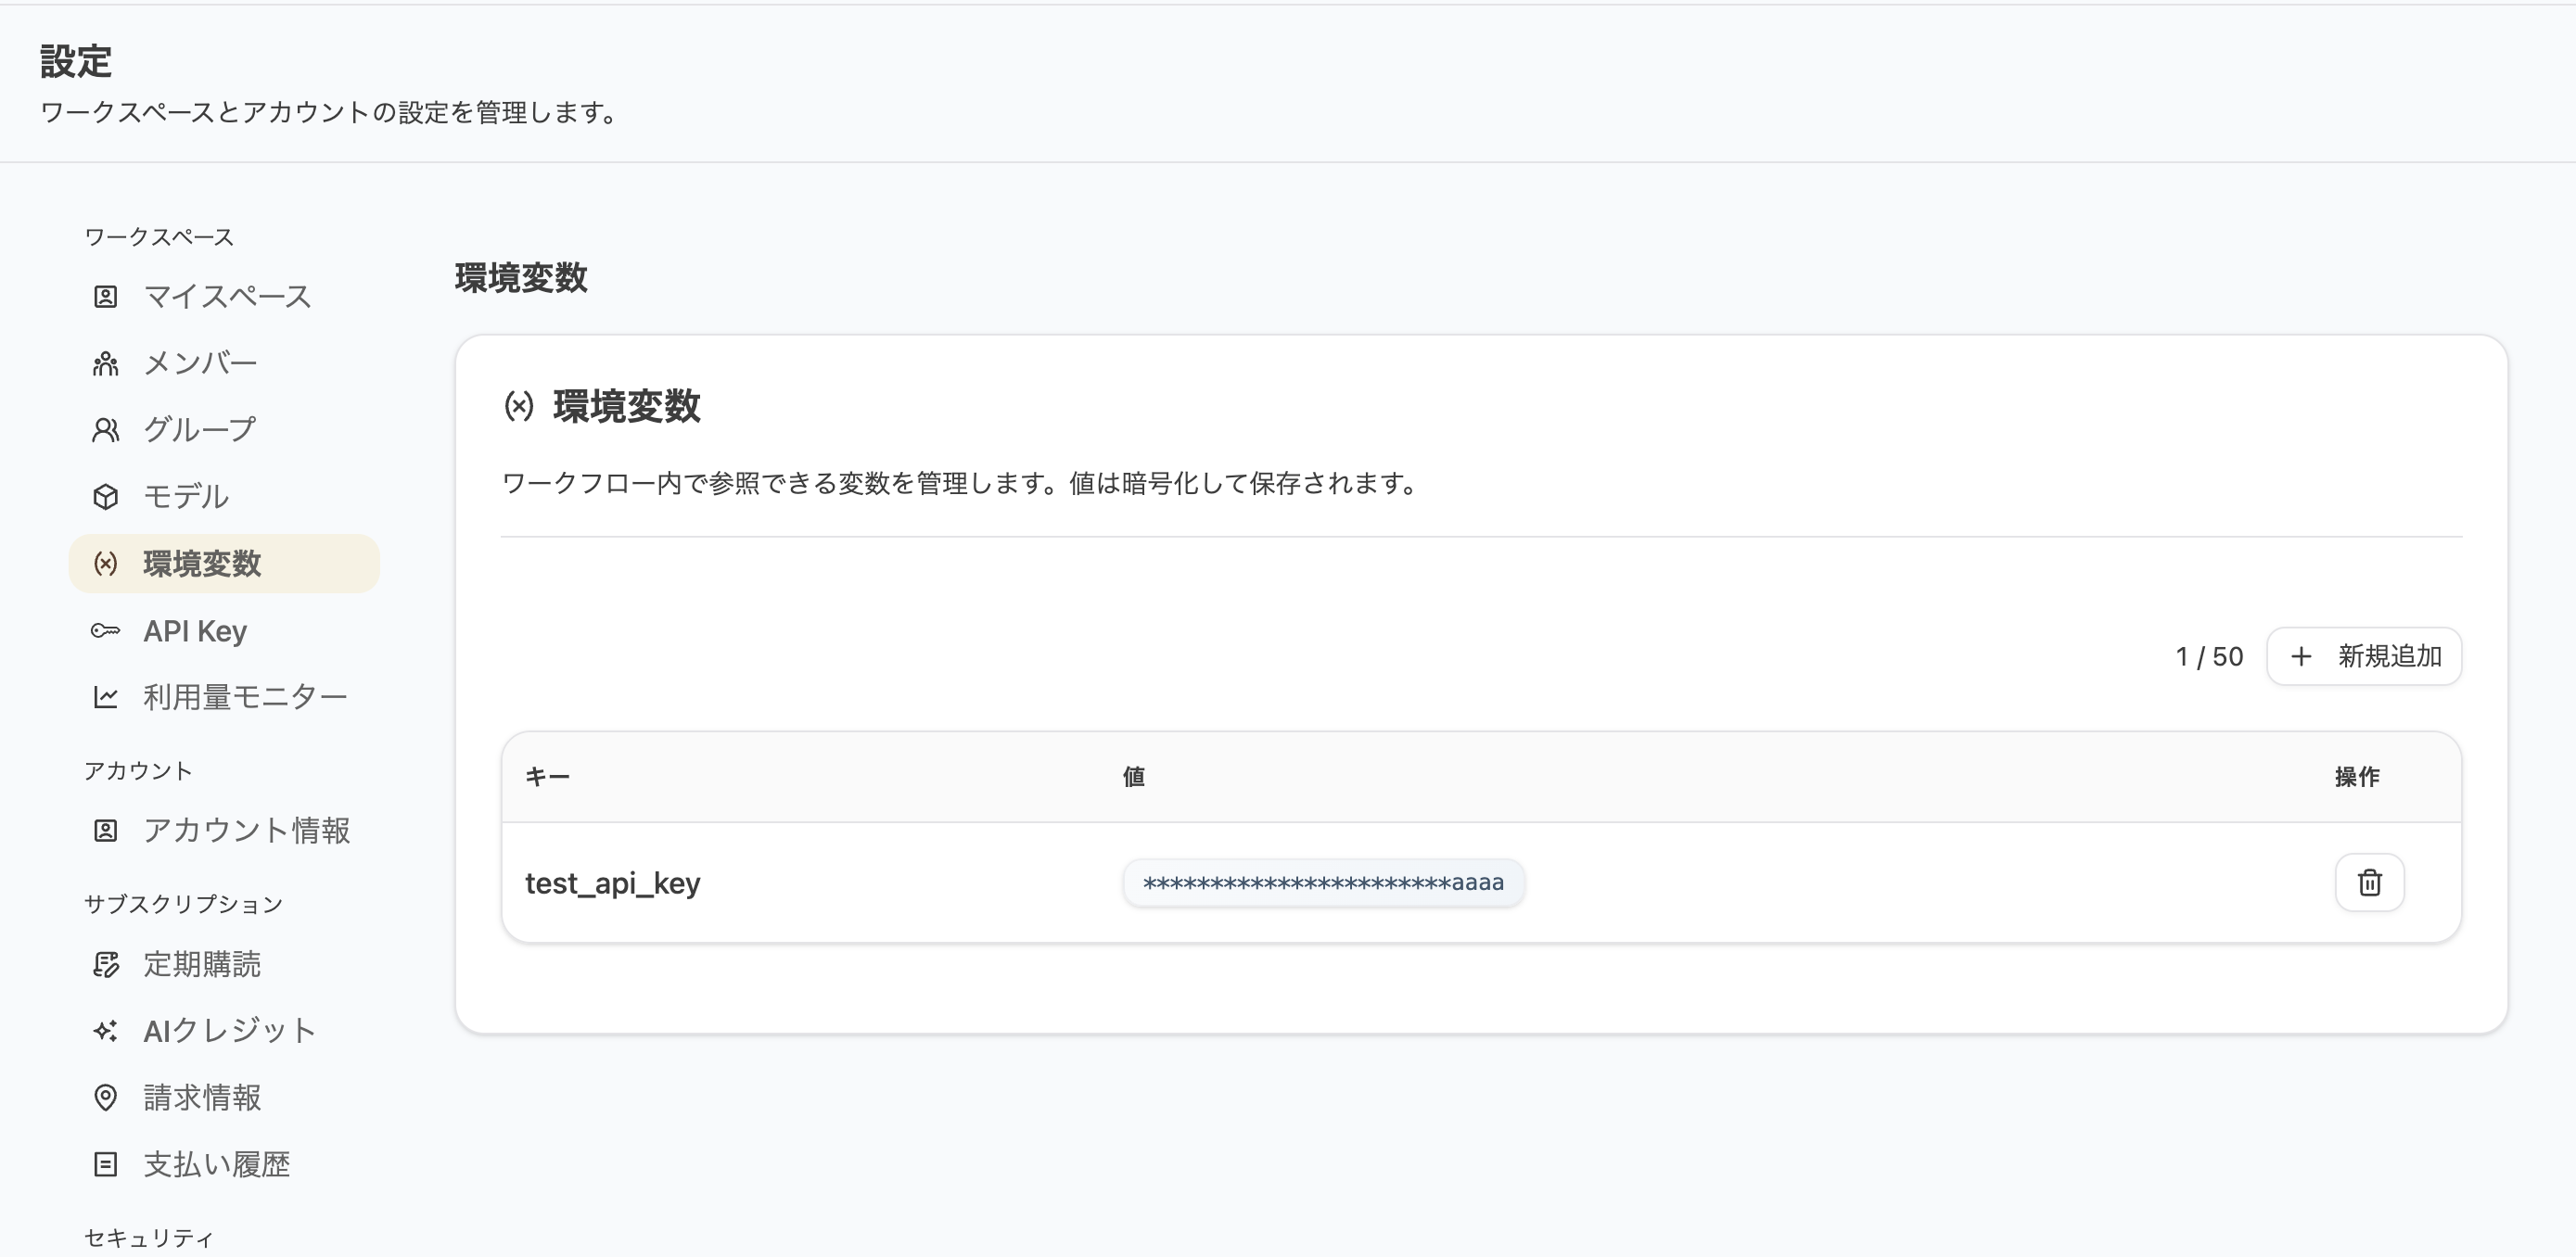Screen dimensions: 2576x1257
Task: Click the グループ icon in sidebar
Action: point(105,430)
